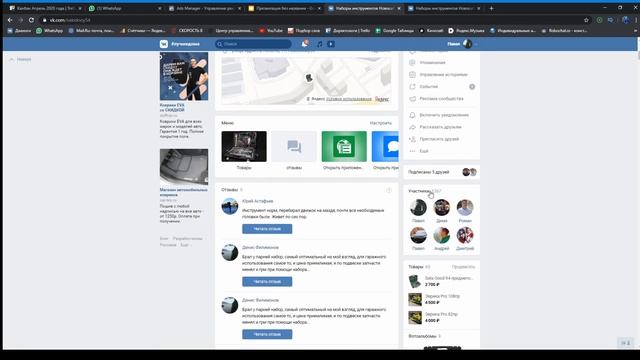Switch to the Канбан Апрель 2020 Trello tab
This screenshot has width=640, height=360.
45,8
